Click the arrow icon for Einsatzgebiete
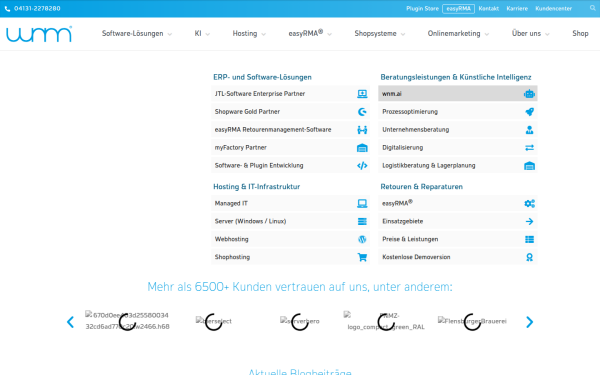Viewport: 600px width, 375px height. tap(529, 222)
